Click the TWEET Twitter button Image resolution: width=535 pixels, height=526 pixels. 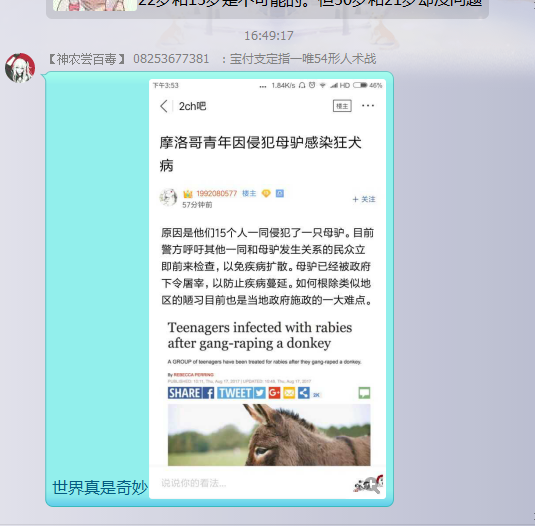tap(242, 393)
